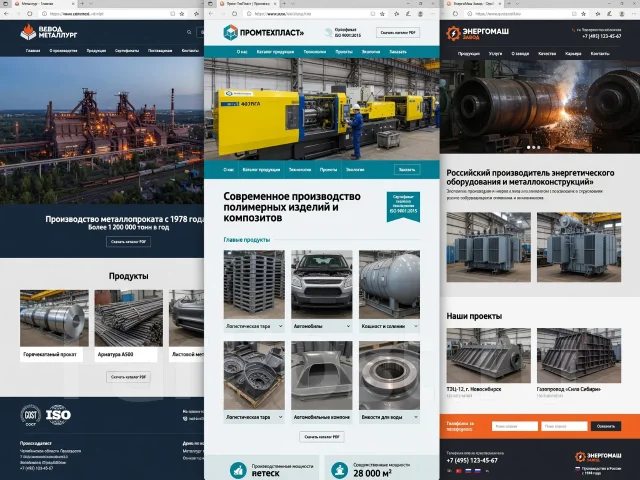Submit the callback form in Энергомаш orange bar
The height and width of the screenshot is (480, 640).
[606, 426]
